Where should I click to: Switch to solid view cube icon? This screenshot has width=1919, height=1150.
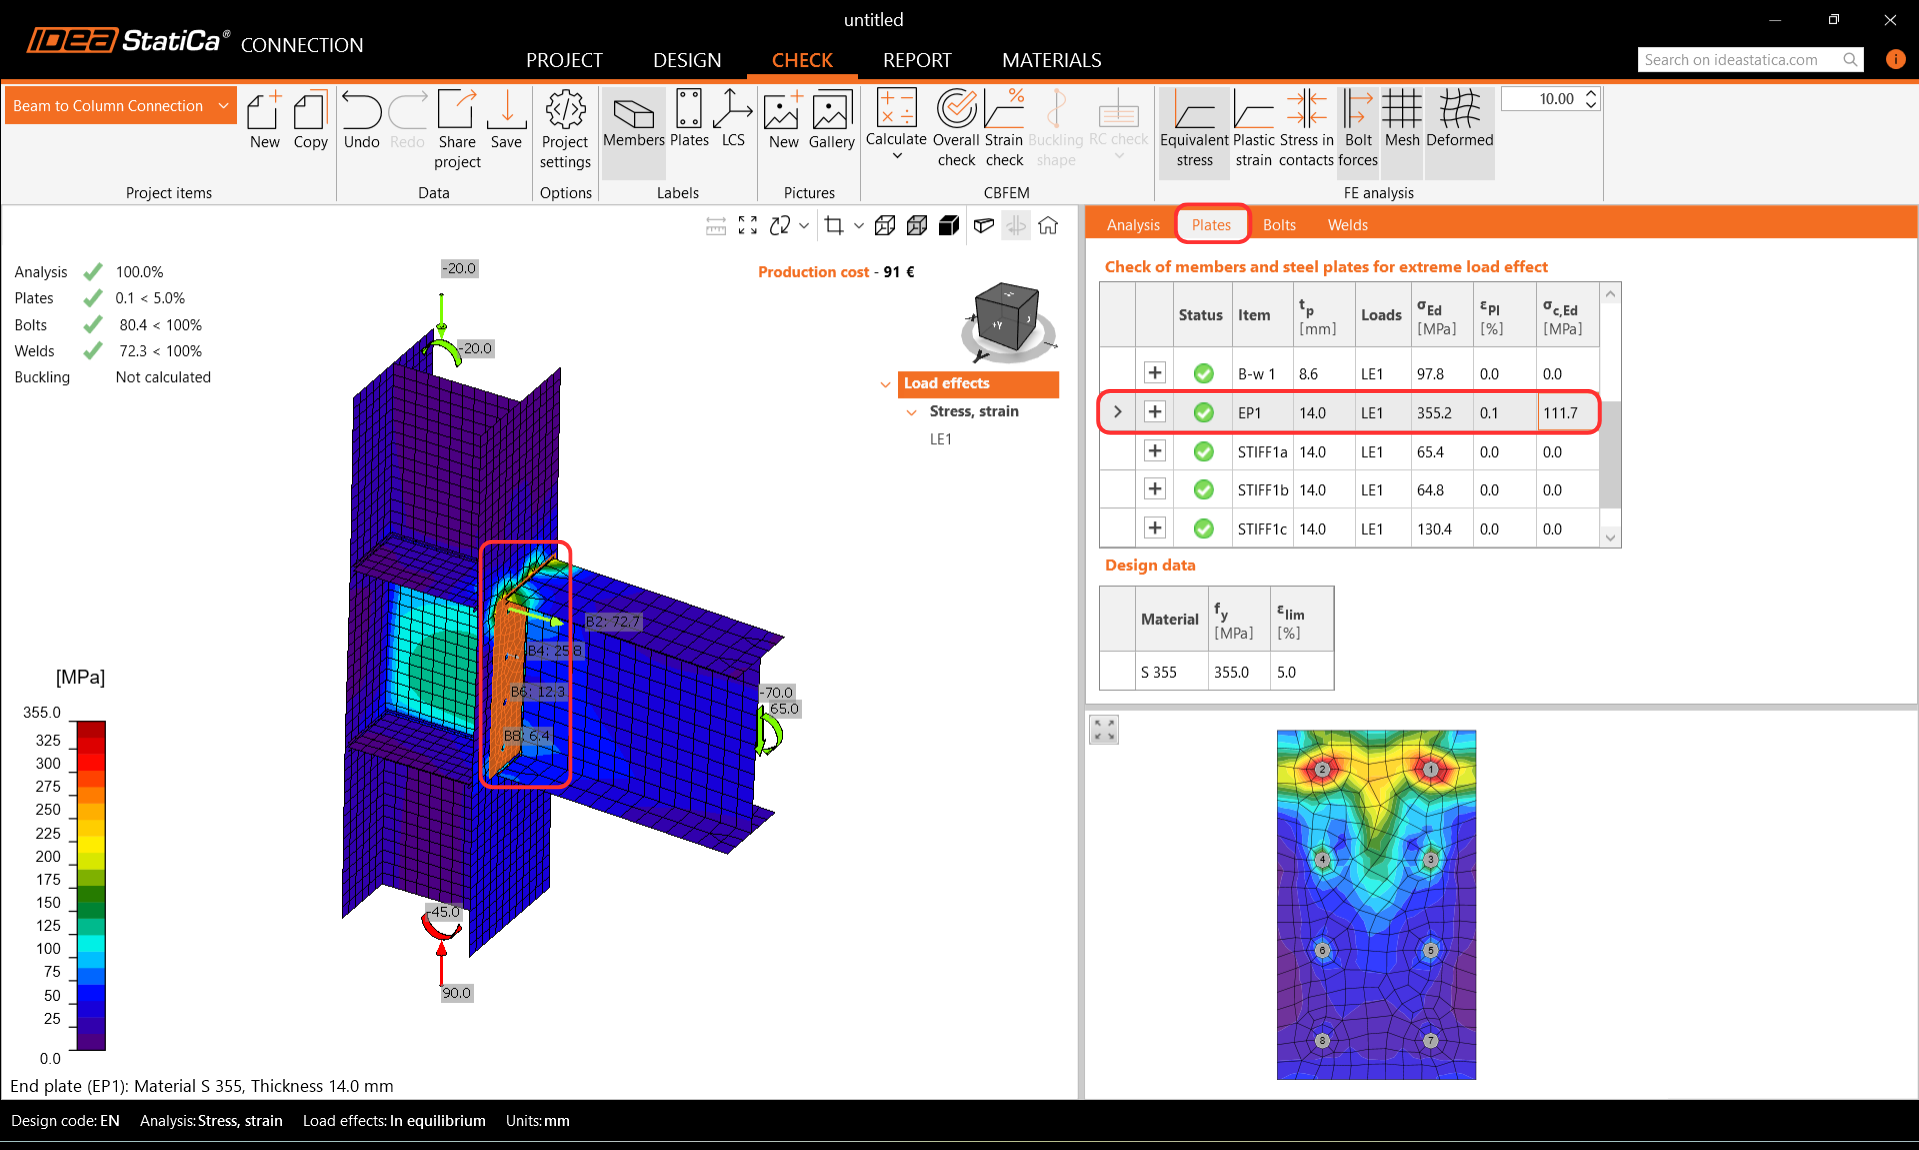coord(949,226)
